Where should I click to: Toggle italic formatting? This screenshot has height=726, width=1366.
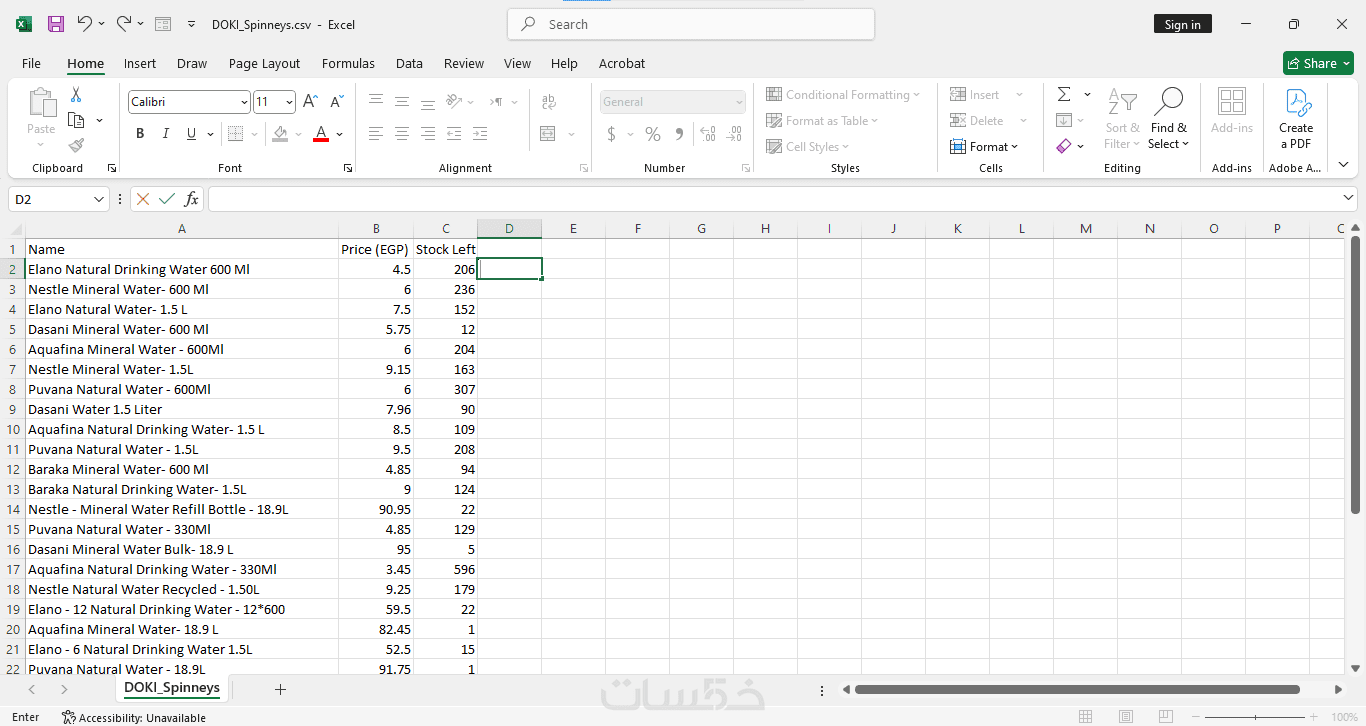[166, 134]
